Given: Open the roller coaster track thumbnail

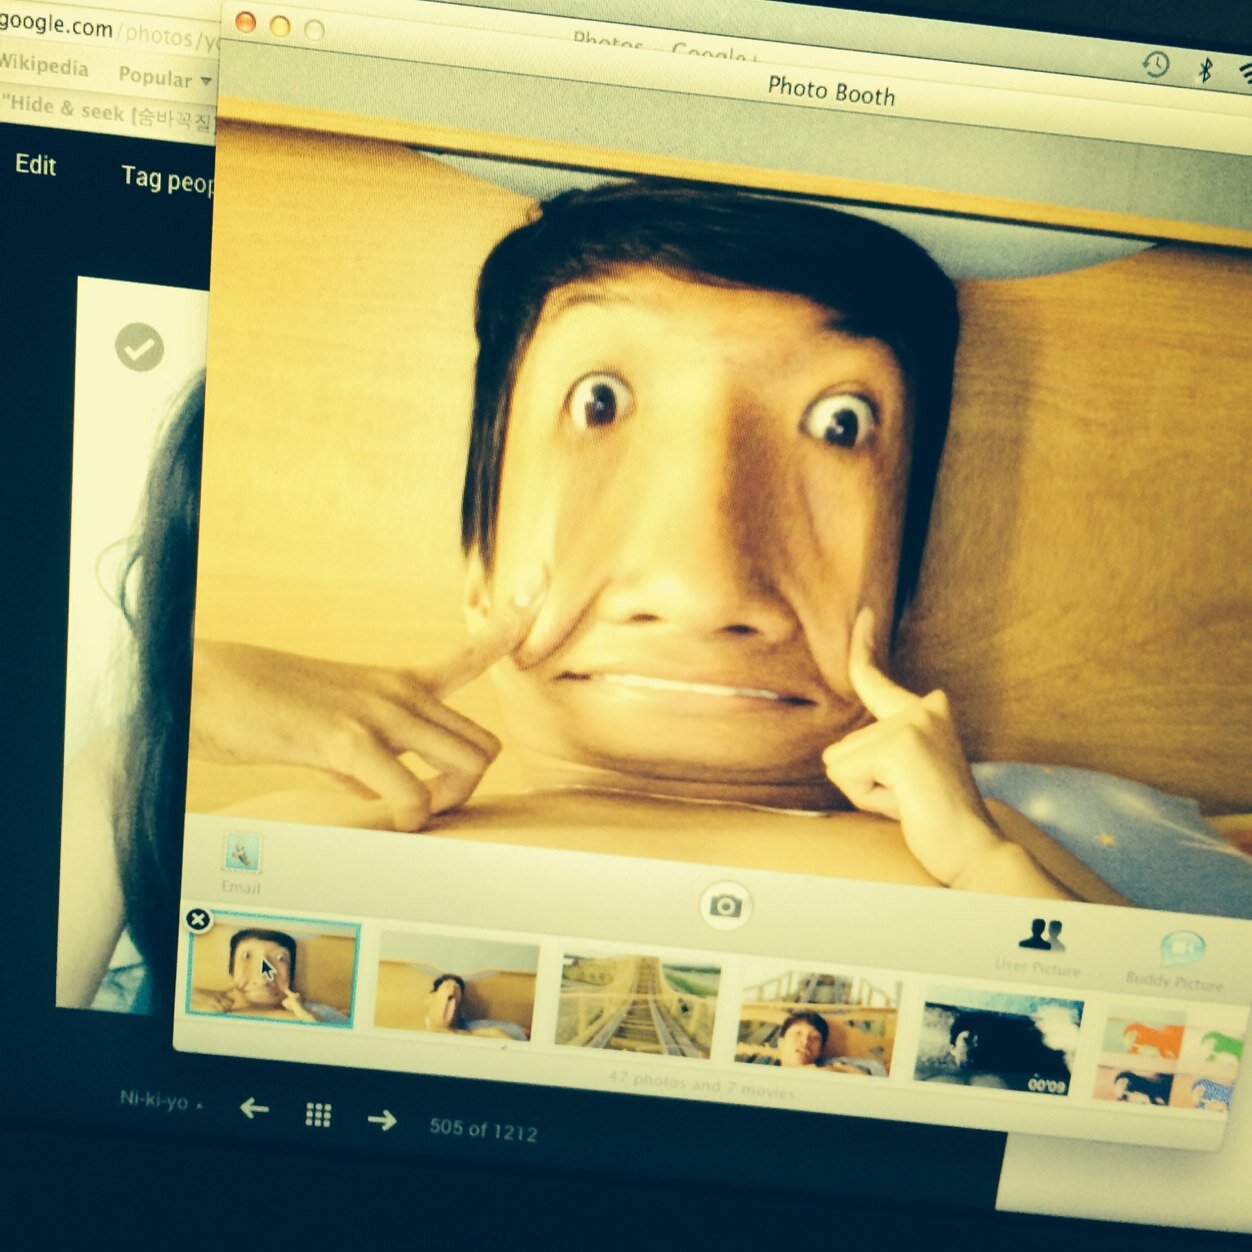Looking at the screenshot, I should click(x=638, y=1003).
